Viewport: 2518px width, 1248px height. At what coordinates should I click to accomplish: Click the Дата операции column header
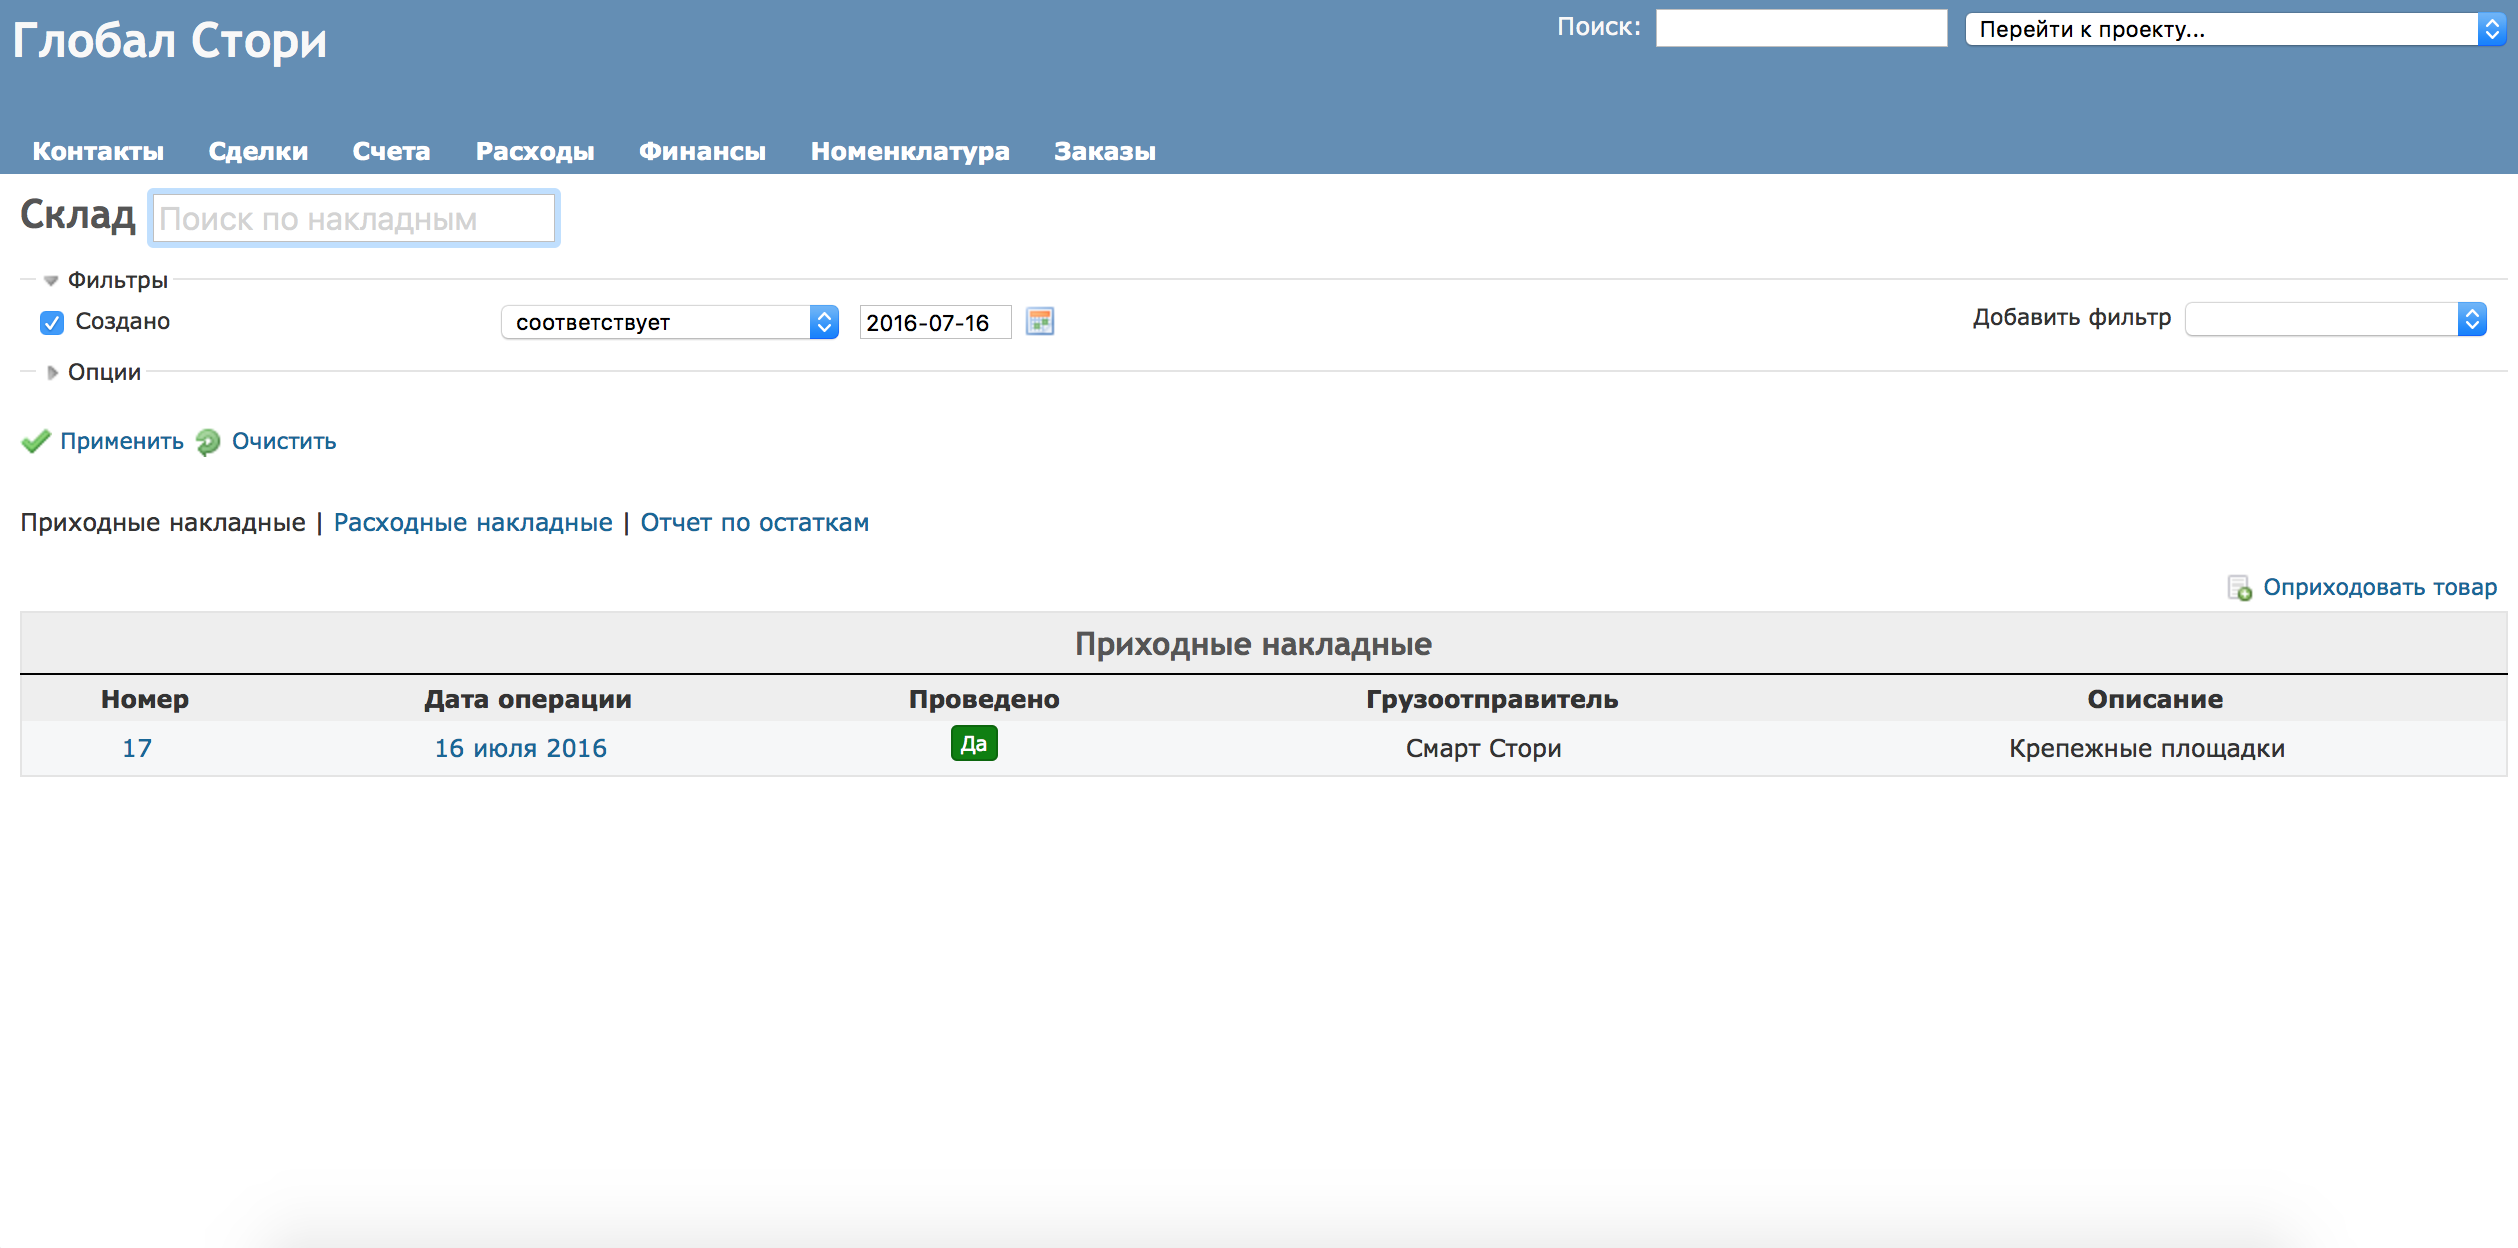(x=528, y=699)
